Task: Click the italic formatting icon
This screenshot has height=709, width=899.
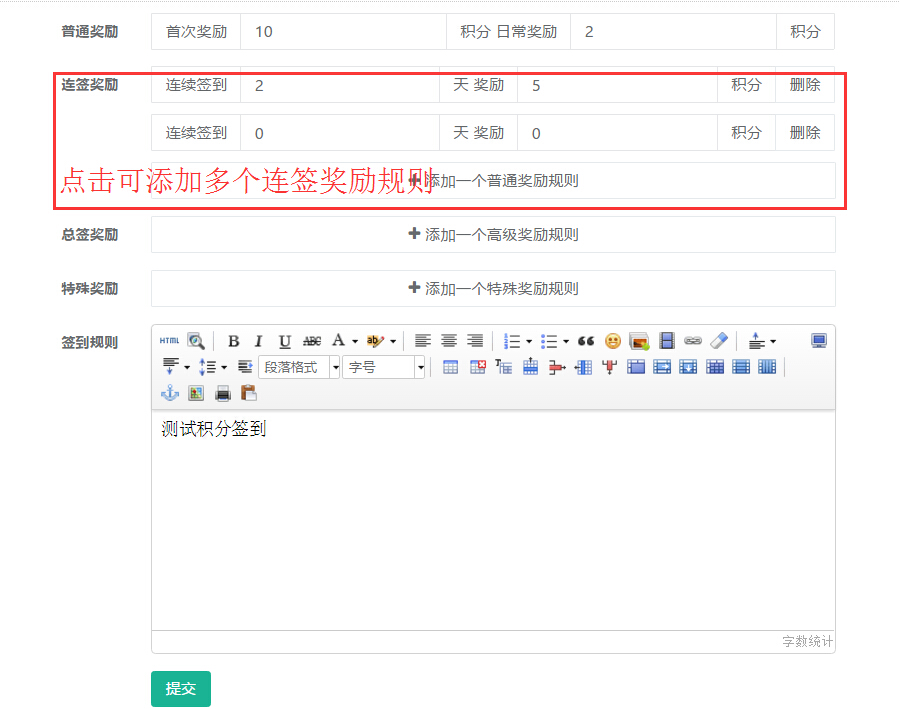Action: (258, 341)
